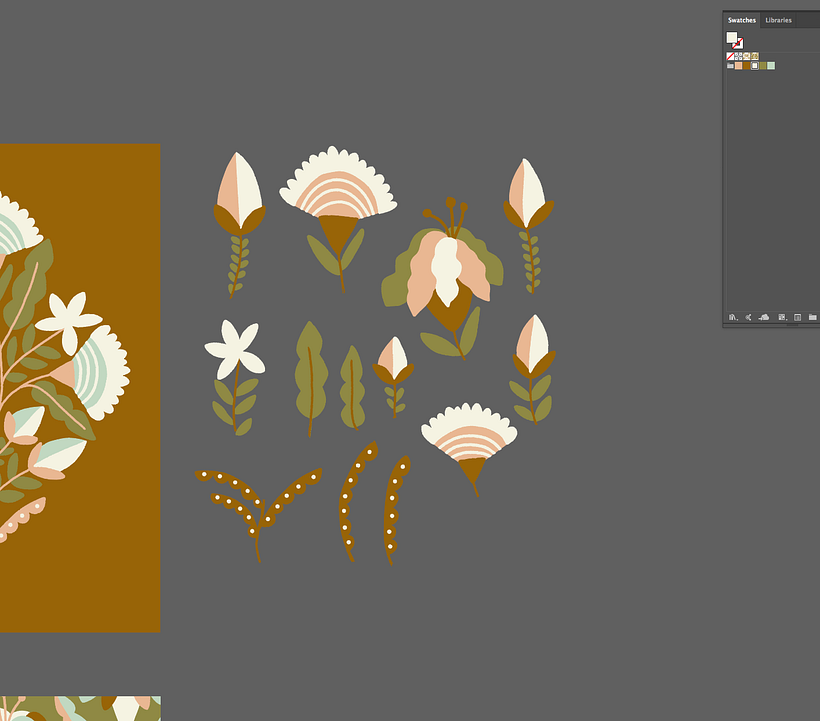
Task: Add selected swatch to CC Libraries
Action: coord(763,317)
